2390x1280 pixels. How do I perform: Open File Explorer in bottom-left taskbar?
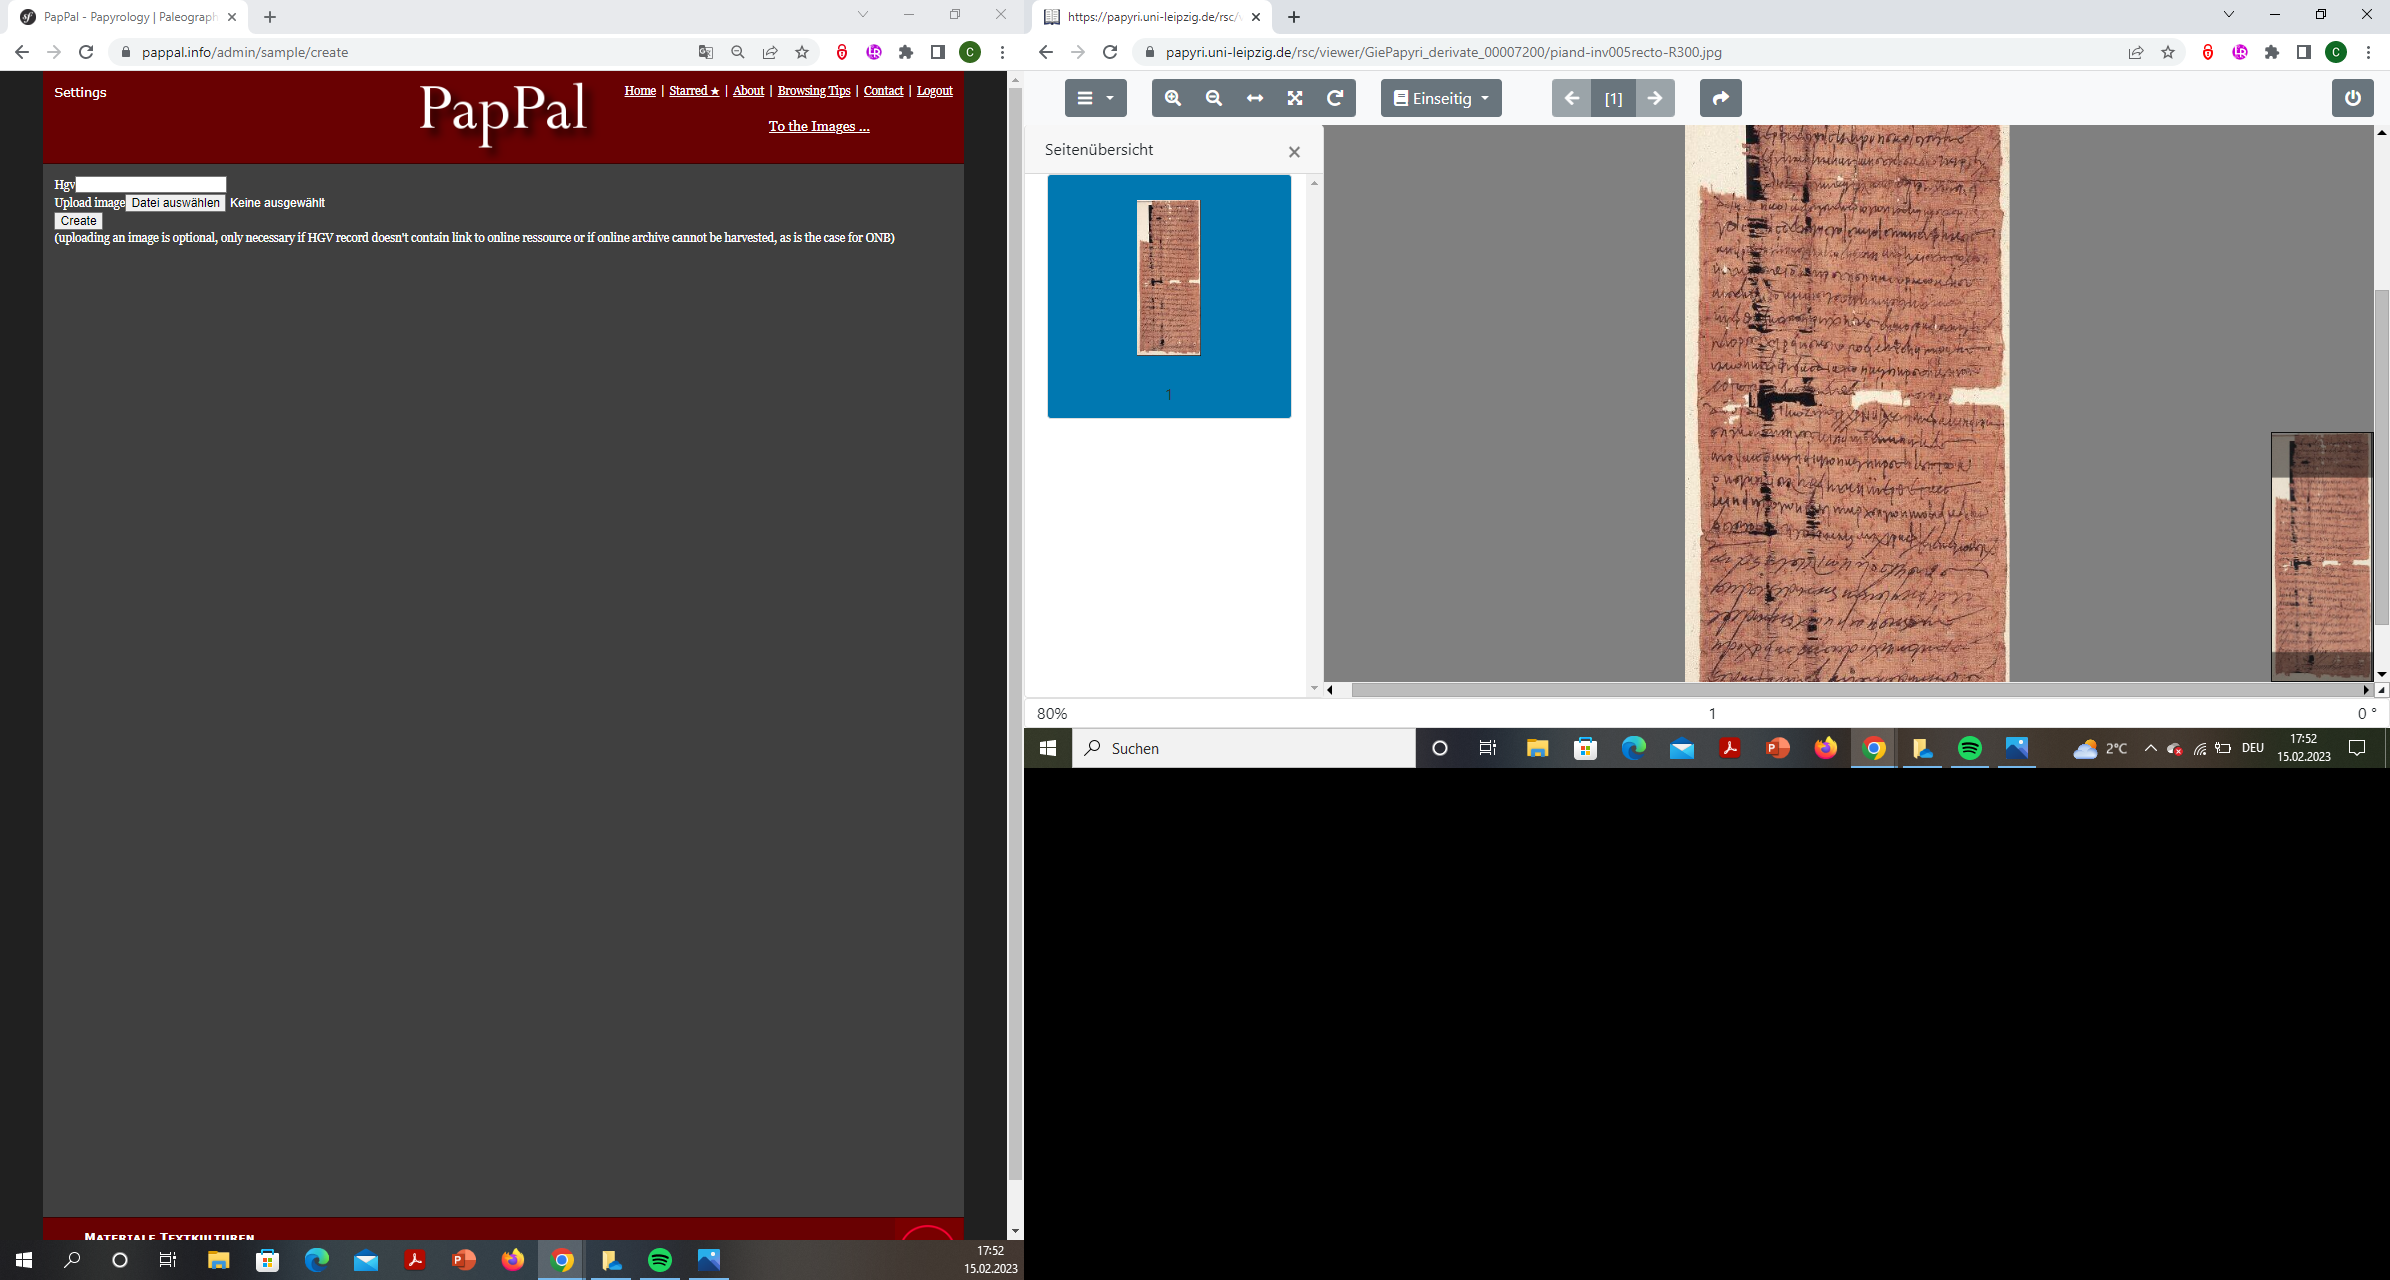218,1260
